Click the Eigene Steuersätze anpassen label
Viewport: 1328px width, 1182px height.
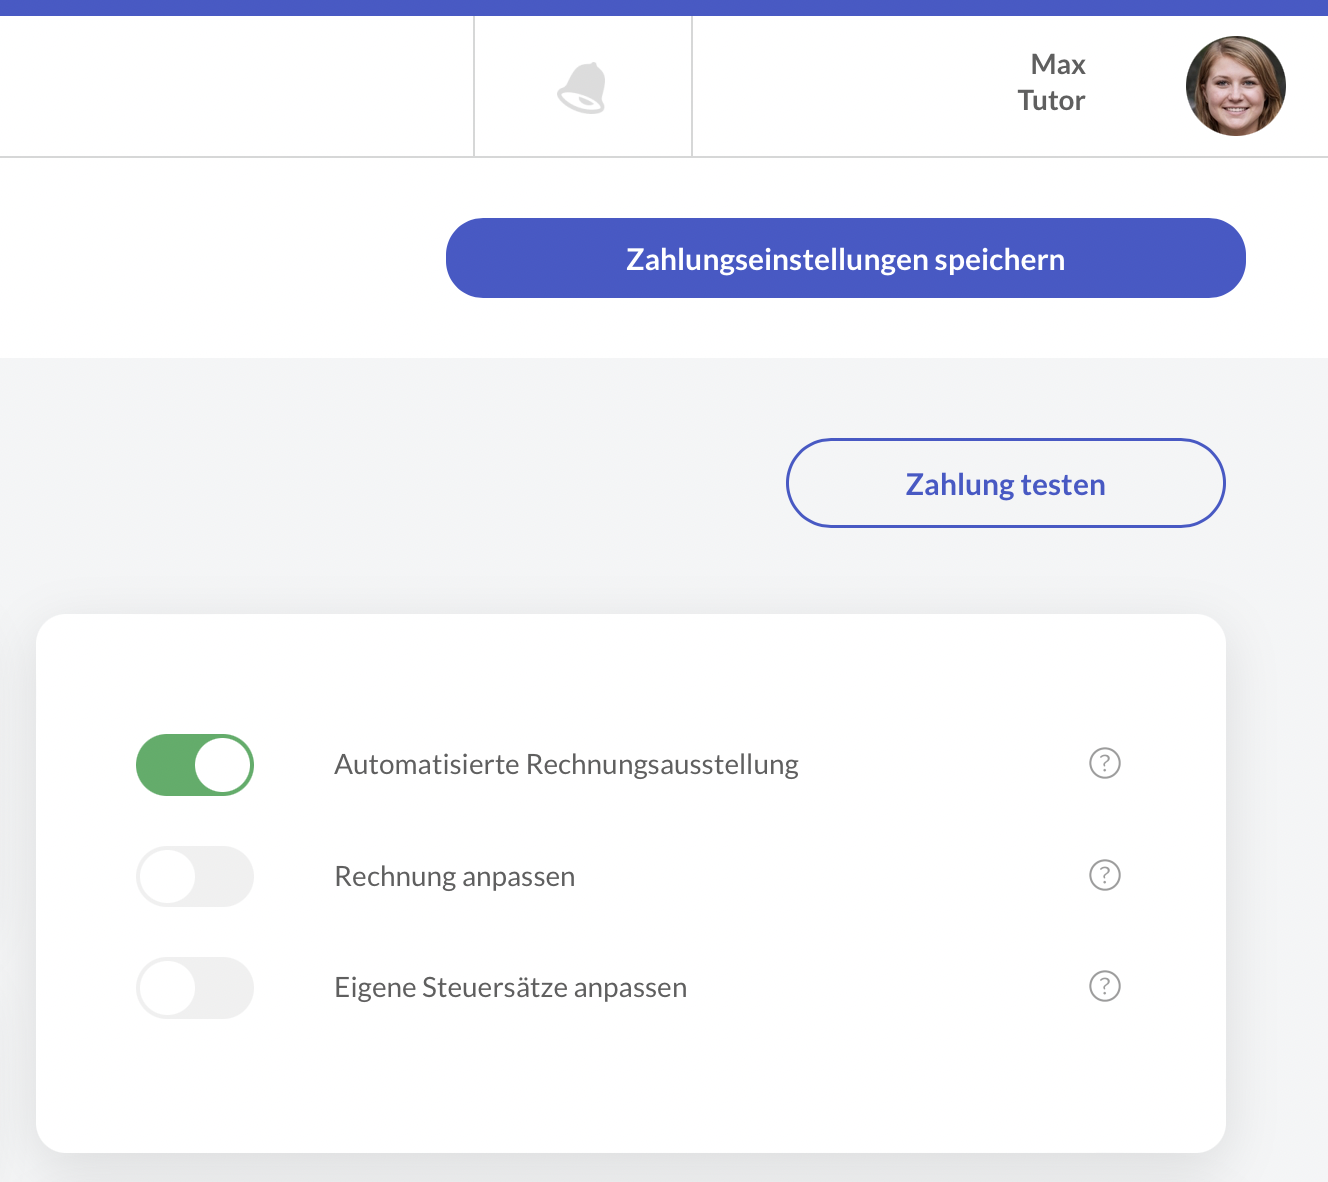(x=510, y=988)
